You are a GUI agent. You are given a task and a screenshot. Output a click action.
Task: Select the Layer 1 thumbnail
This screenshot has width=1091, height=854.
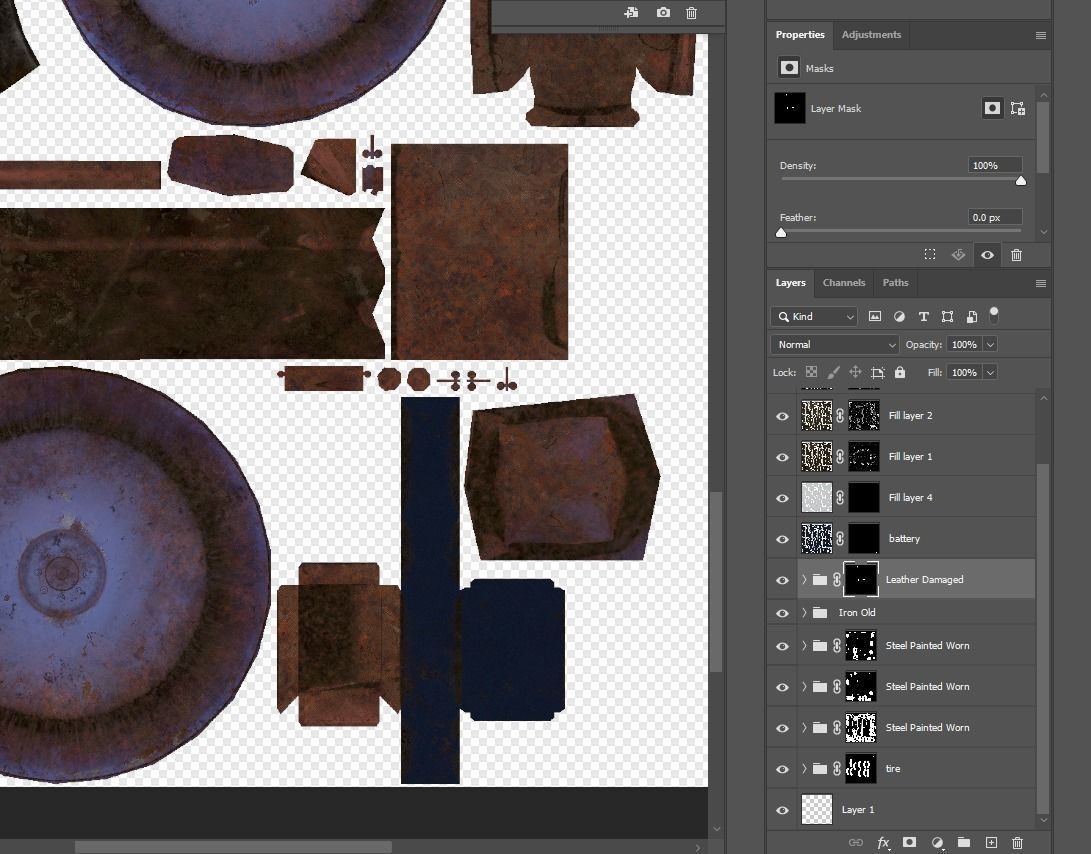[817, 809]
